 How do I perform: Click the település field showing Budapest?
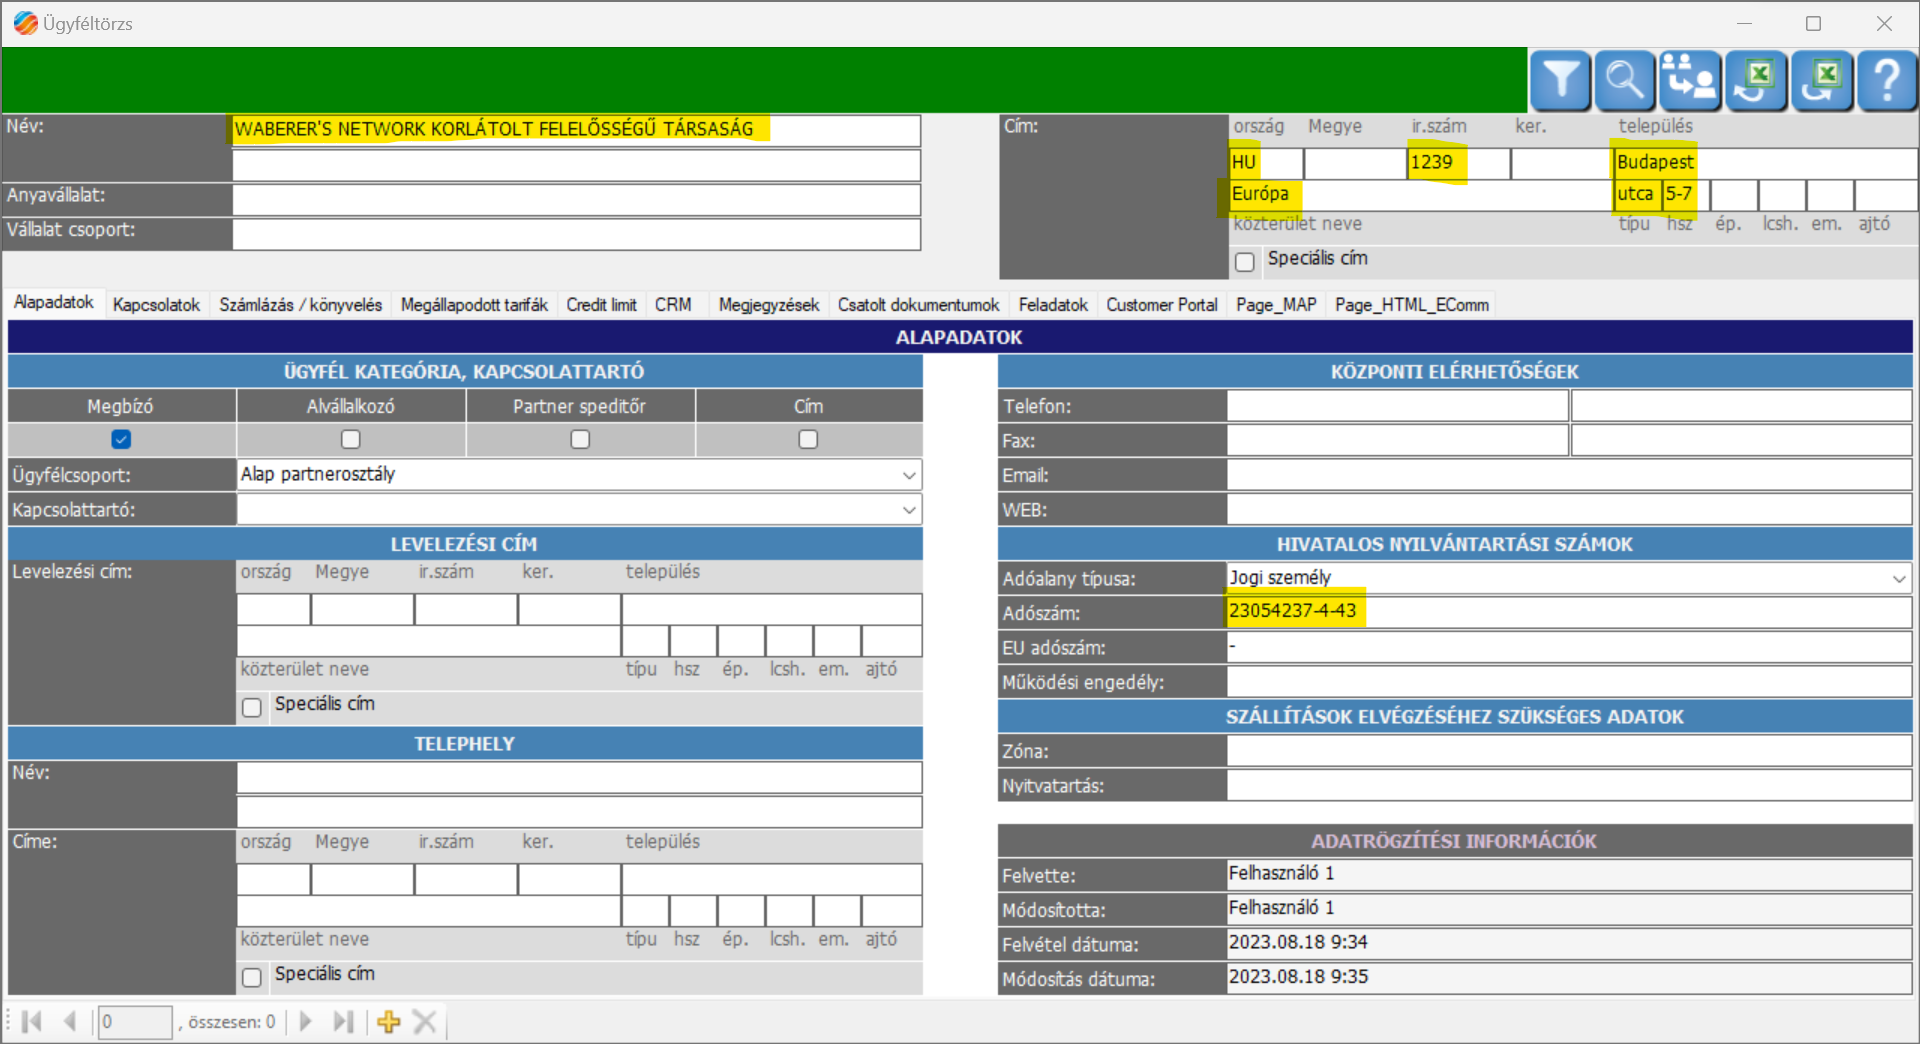1765,162
